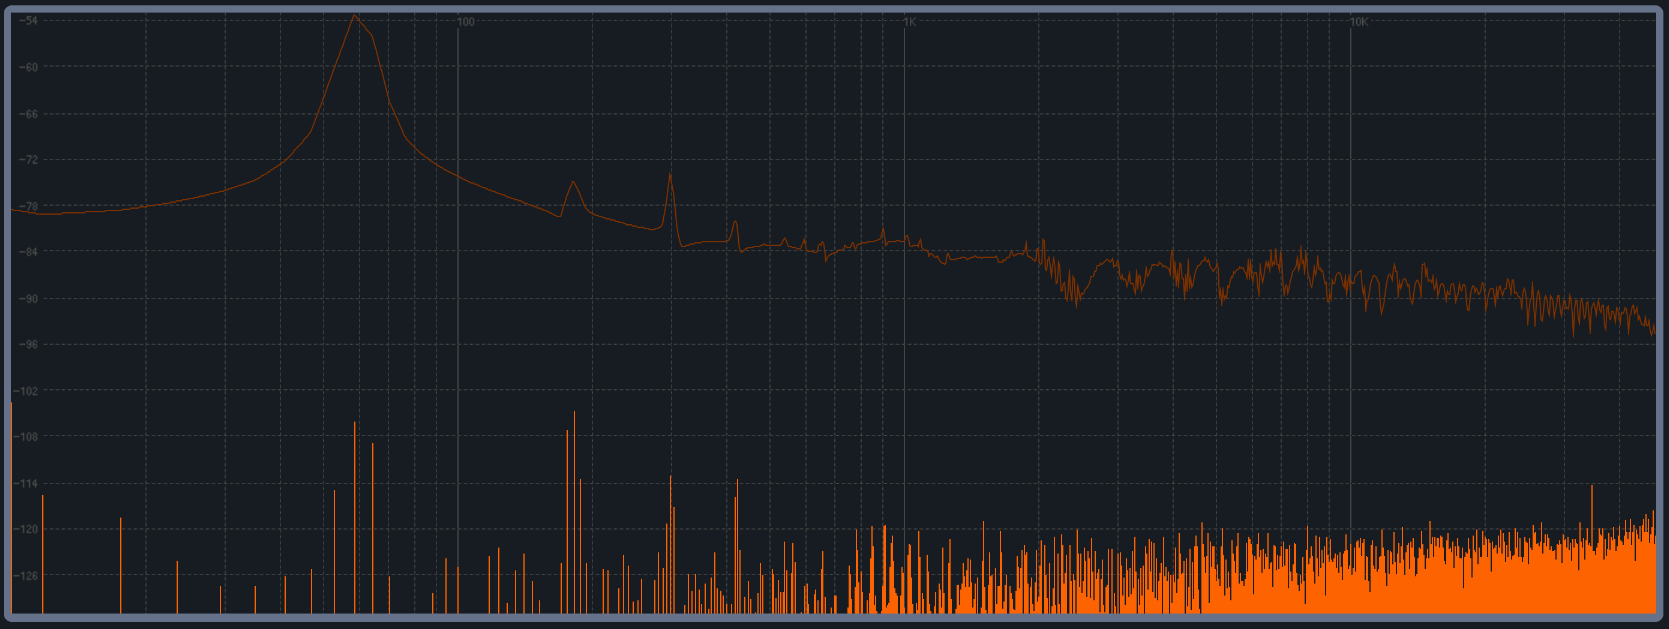Viewport: 1669px width, 629px height.
Task: Click the 1K frequency label
Action: point(909,22)
